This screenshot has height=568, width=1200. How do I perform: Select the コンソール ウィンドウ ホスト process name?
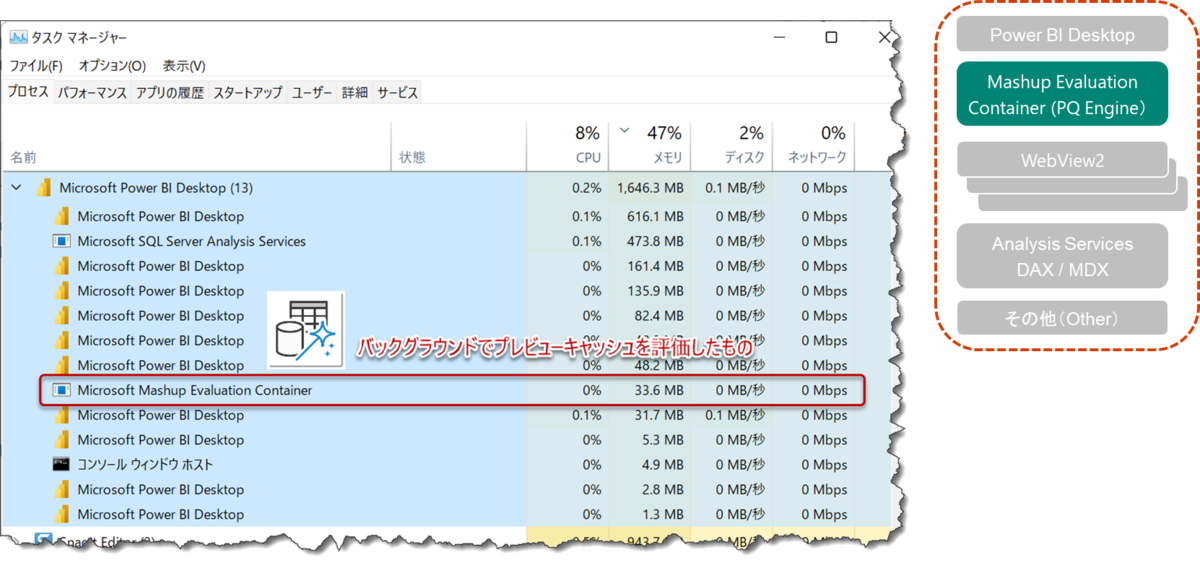coord(145,464)
